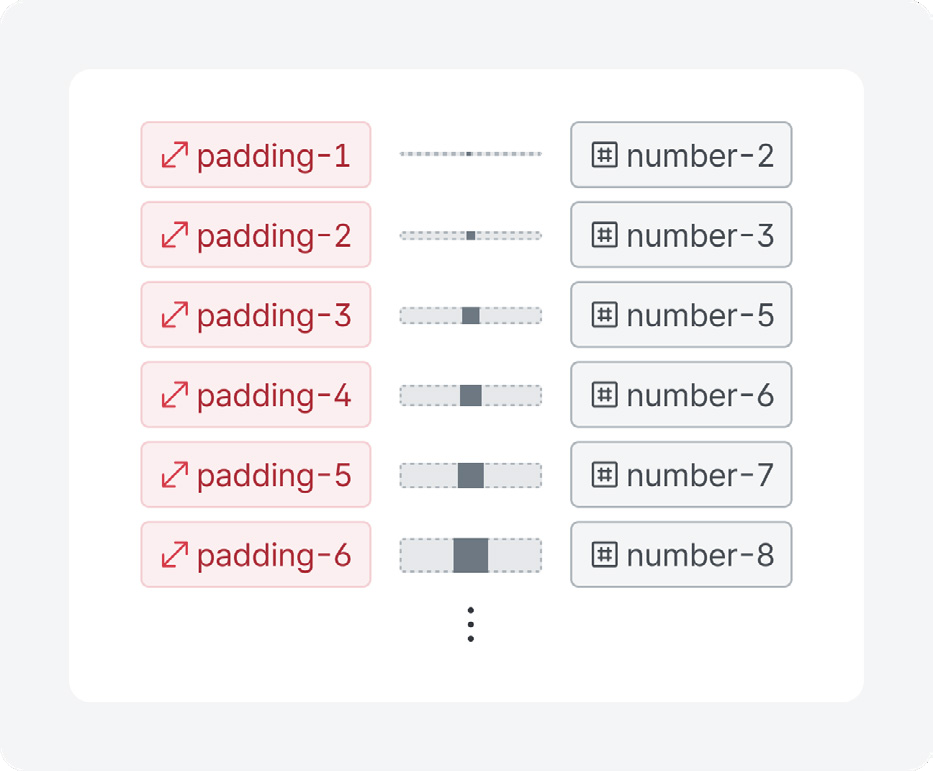This screenshot has width=933, height=771.
Task: Select the number-6 token chip
Action: tap(681, 394)
